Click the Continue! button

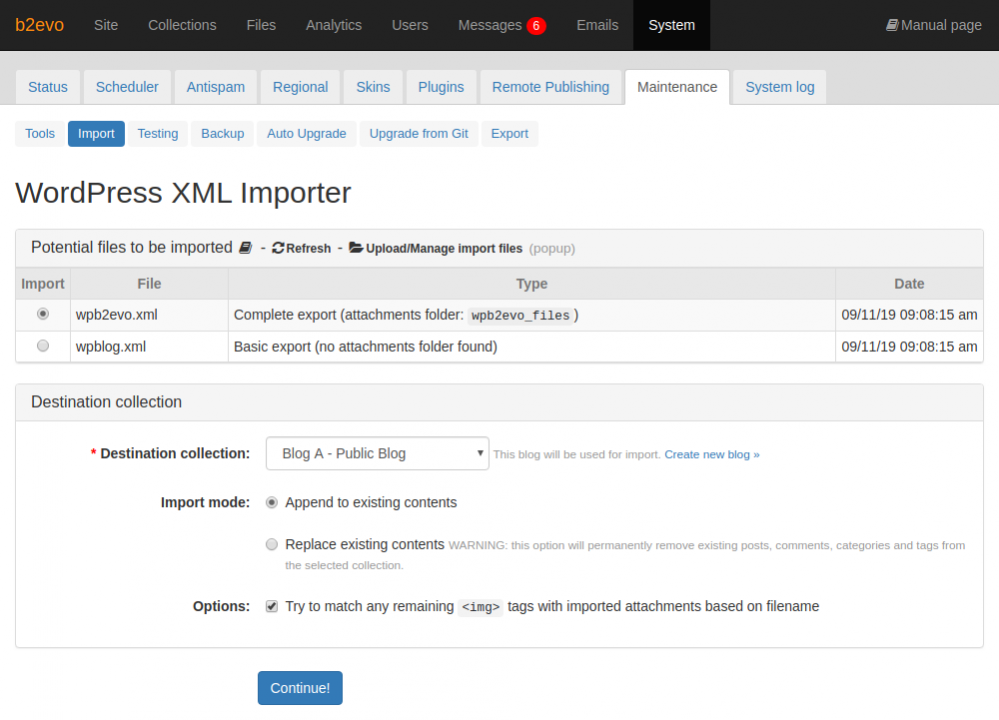tap(300, 688)
